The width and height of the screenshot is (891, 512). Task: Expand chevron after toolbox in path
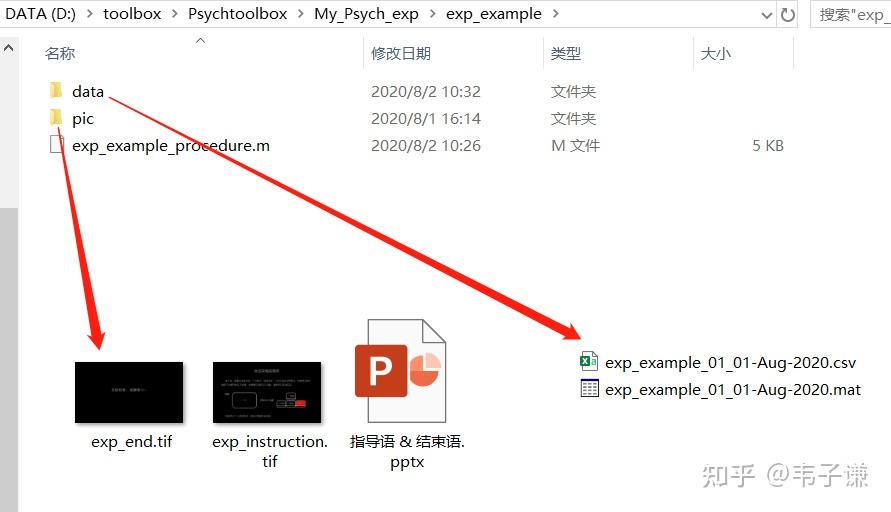[174, 14]
